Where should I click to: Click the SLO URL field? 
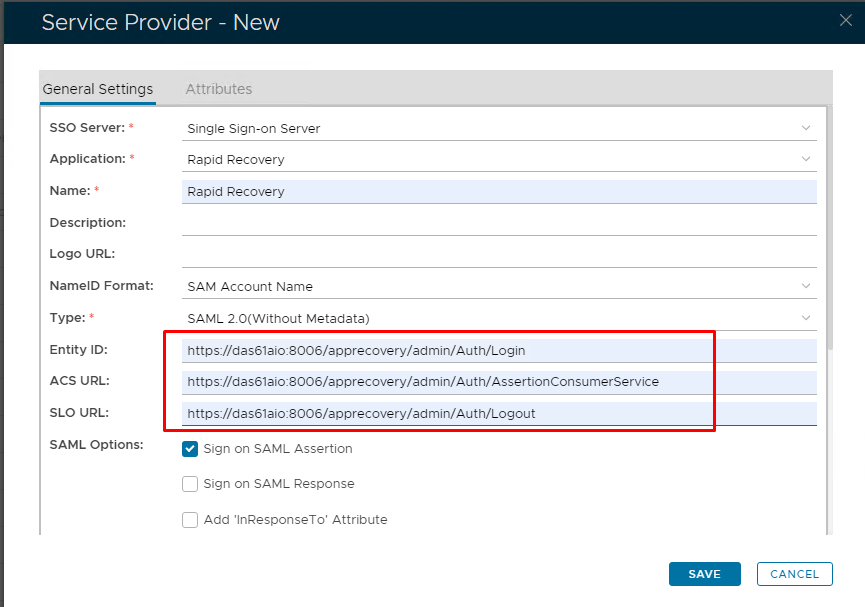click(498, 413)
